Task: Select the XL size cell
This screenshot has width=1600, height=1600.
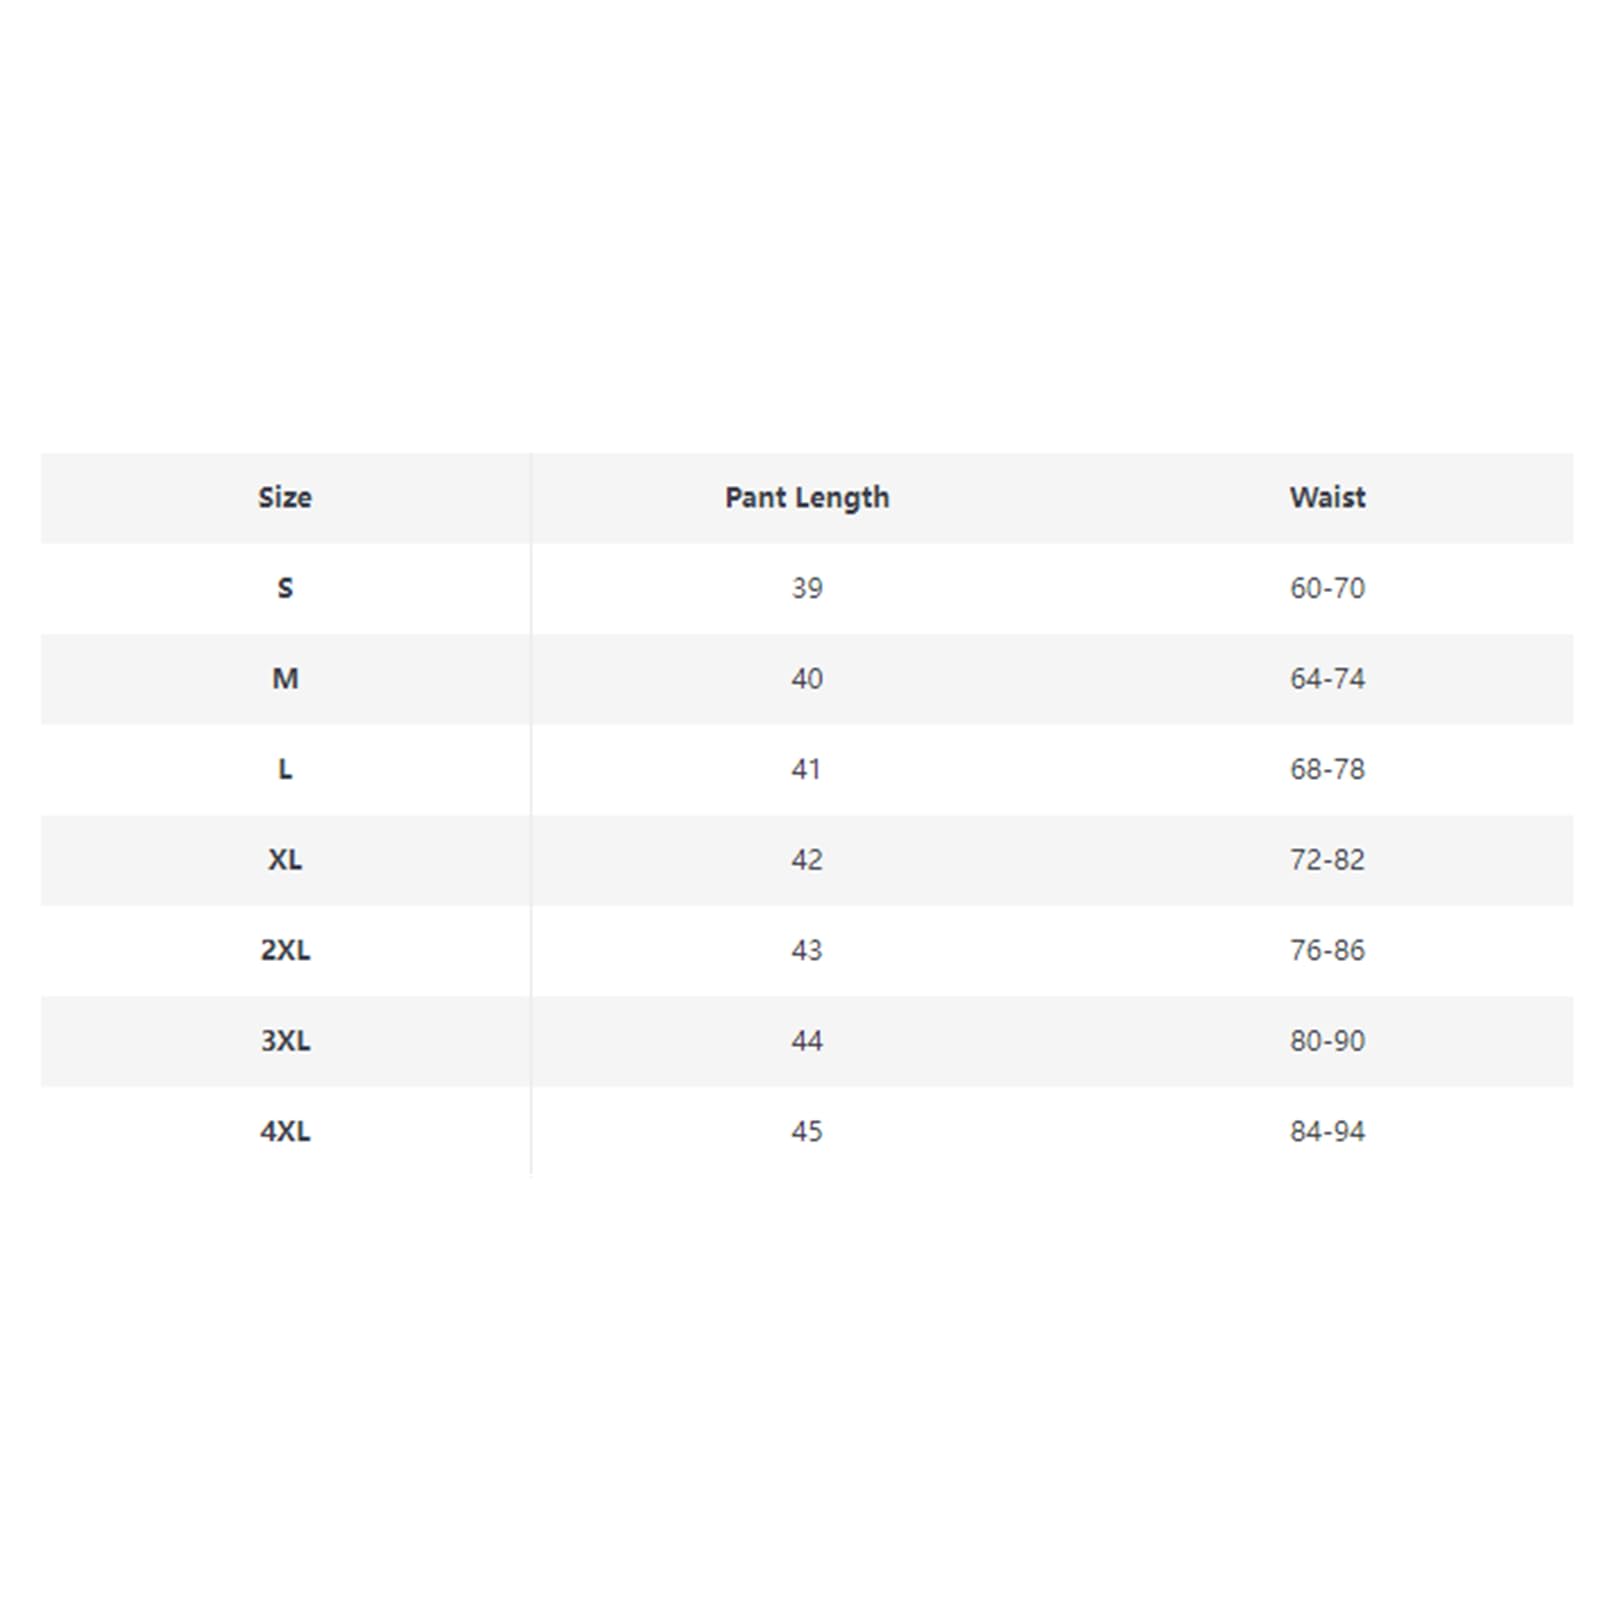Action: tap(285, 860)
